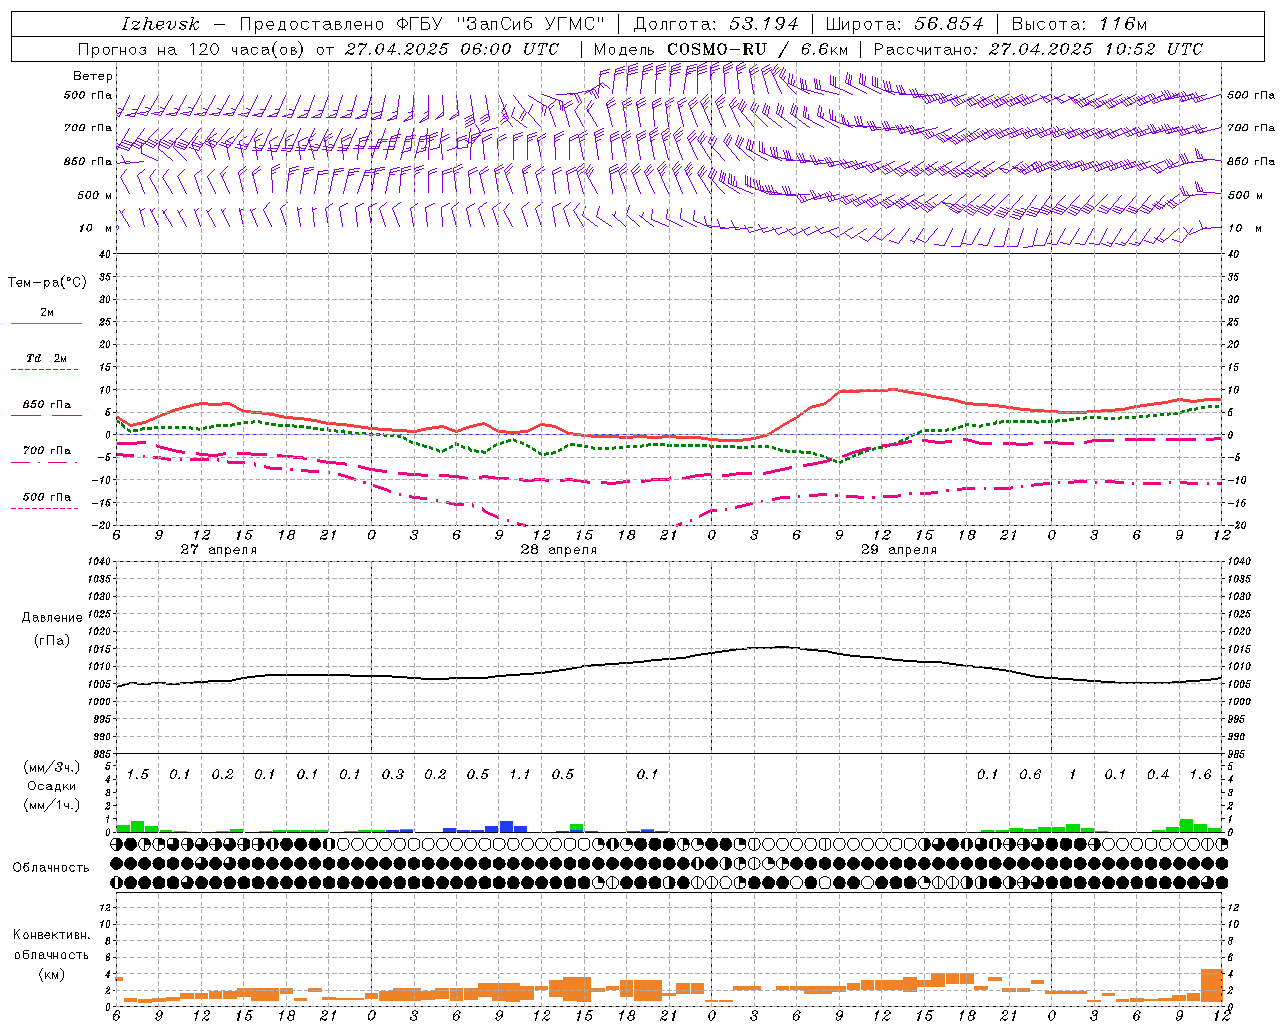
Task: Click the "Ветер" wind panel label
Action: coord(93,76)
